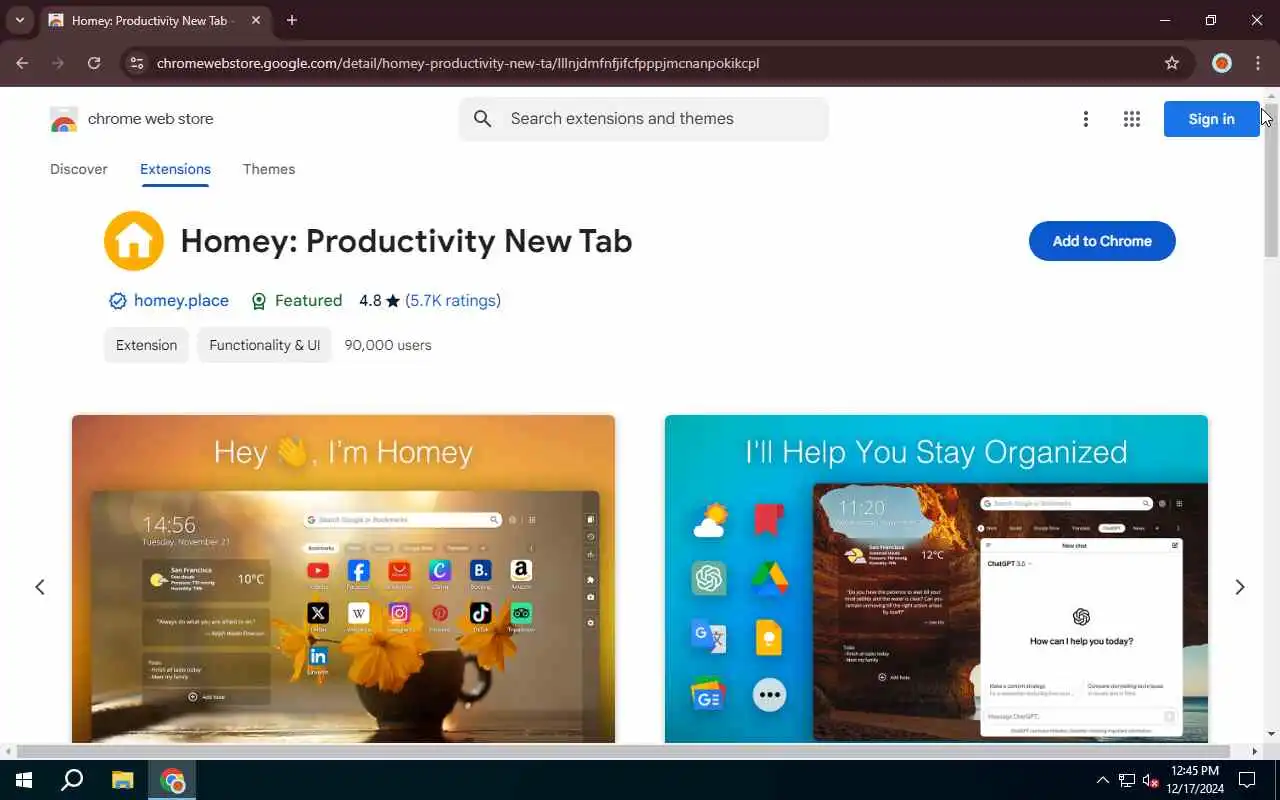
Task: Click the Homey orange house logo
Action: tap(134, 241)
